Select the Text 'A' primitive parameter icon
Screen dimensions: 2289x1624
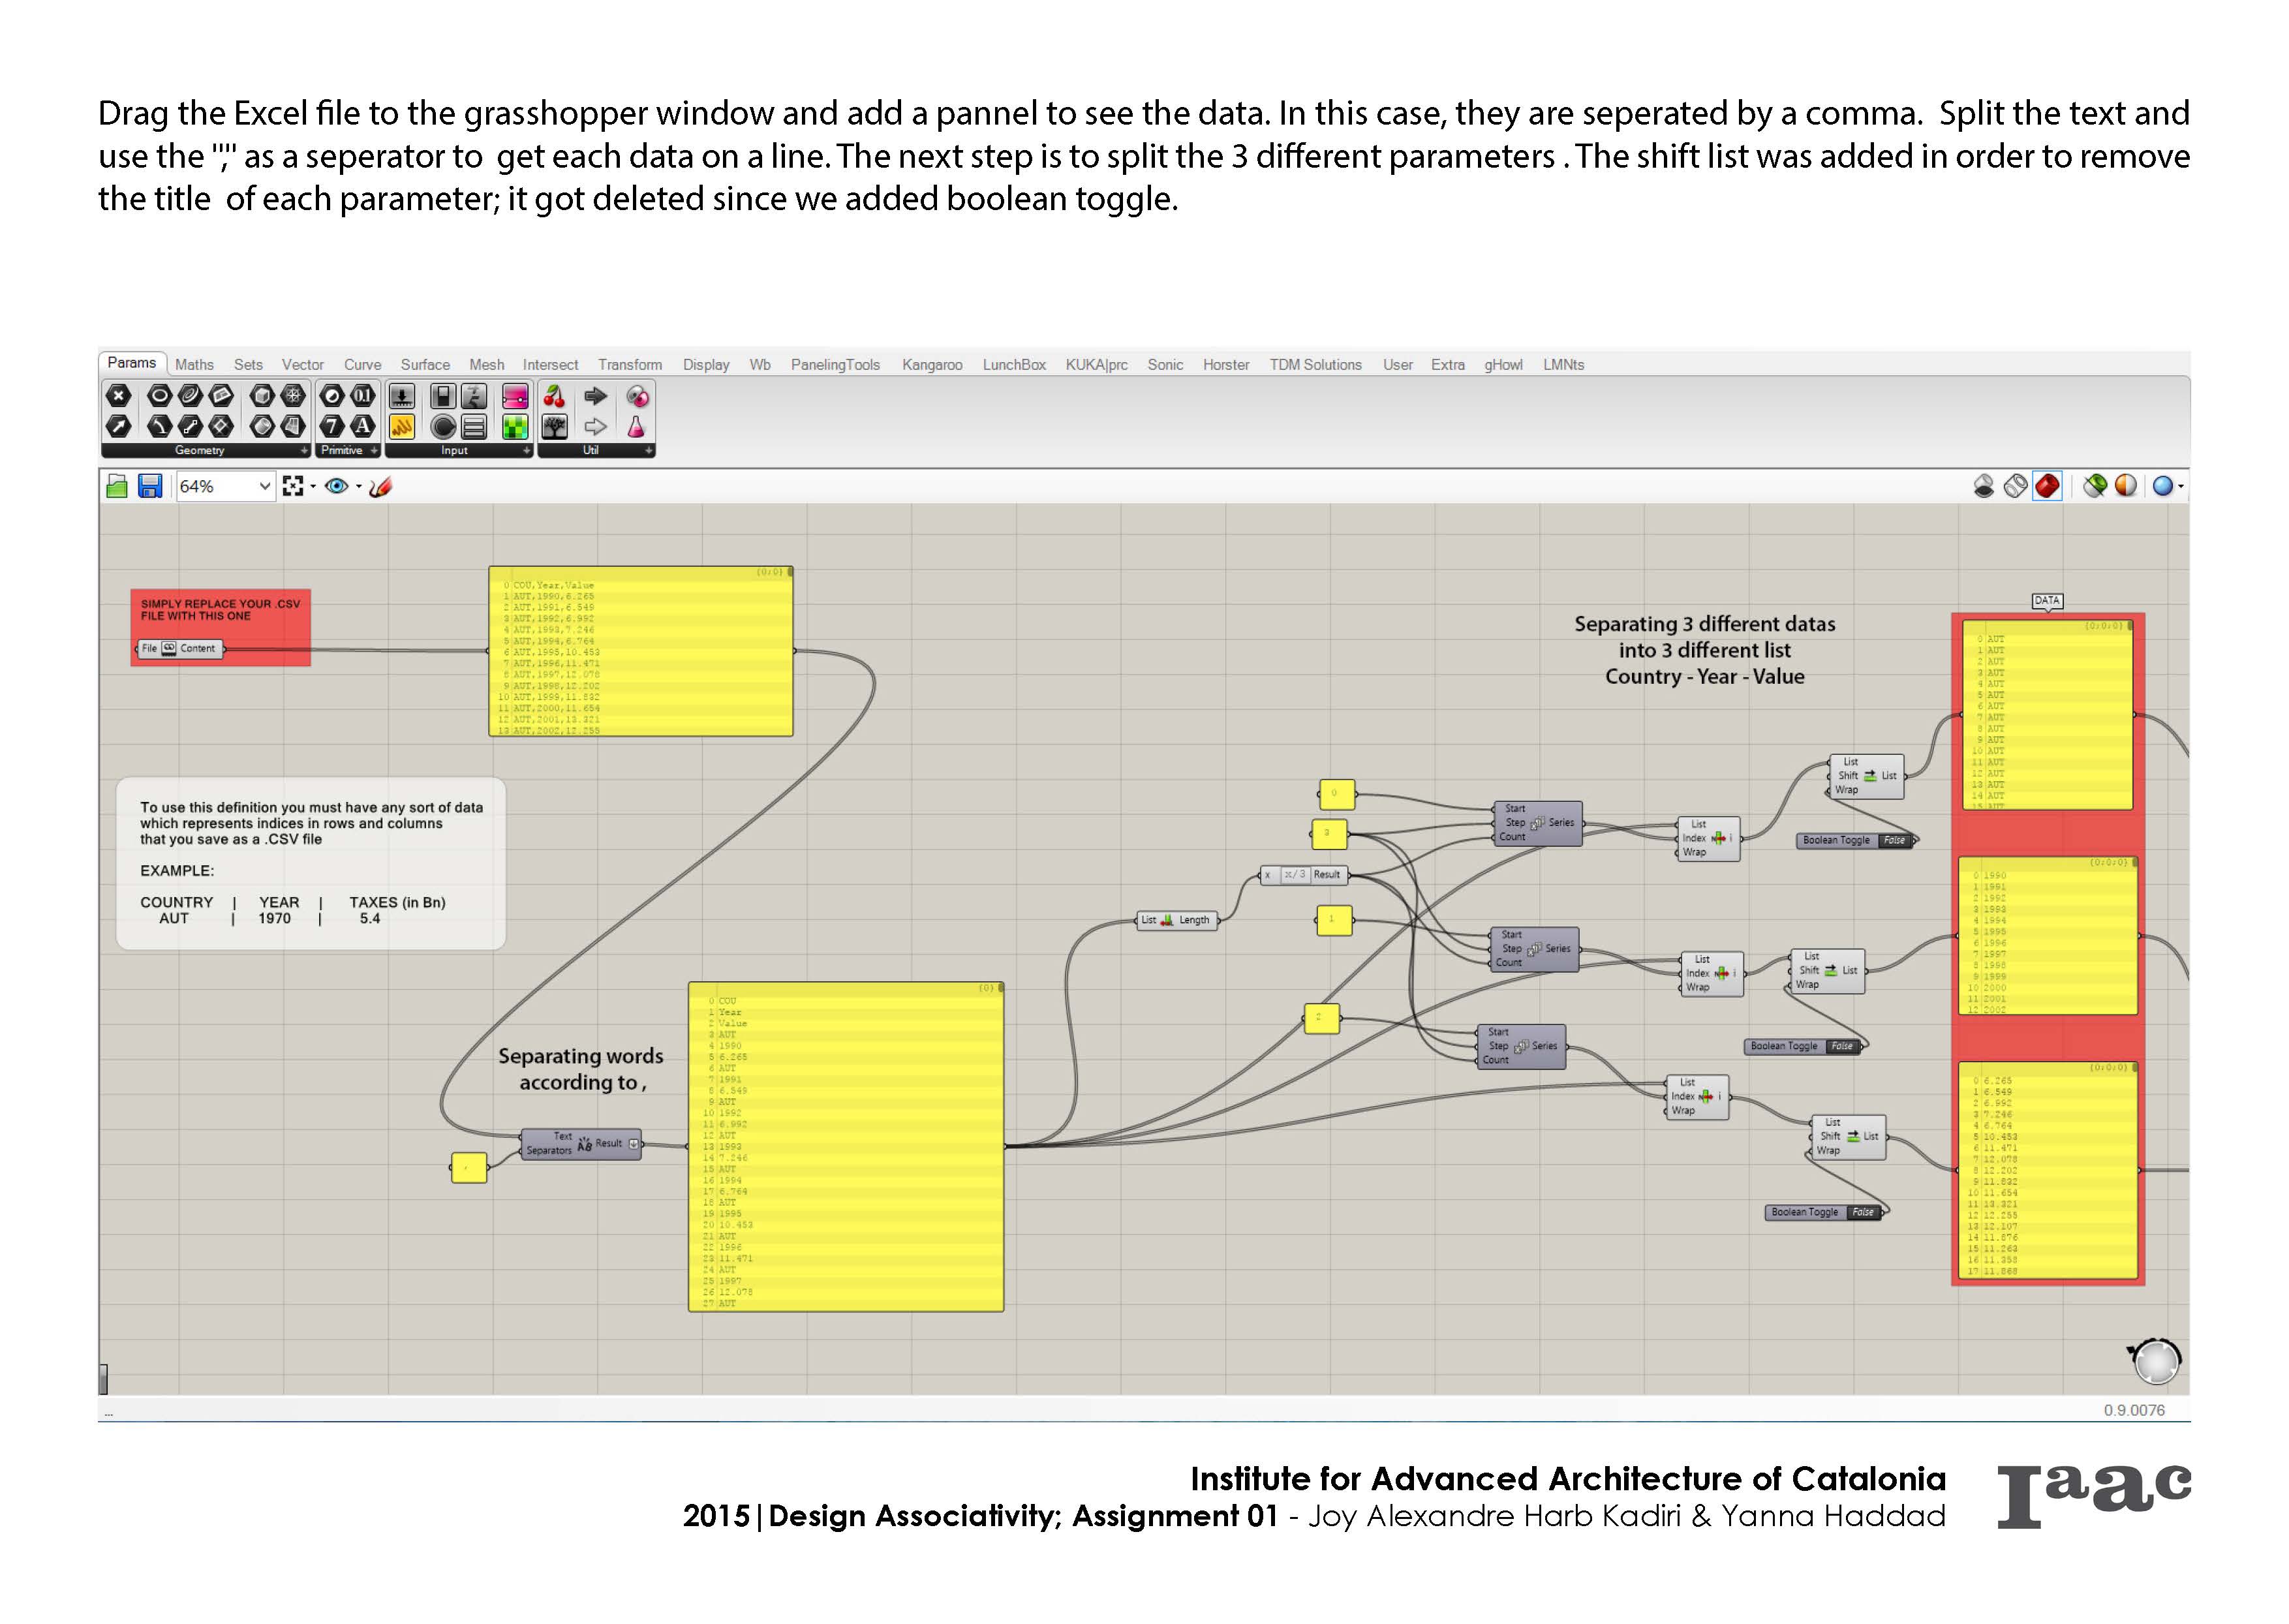[362, 427]
